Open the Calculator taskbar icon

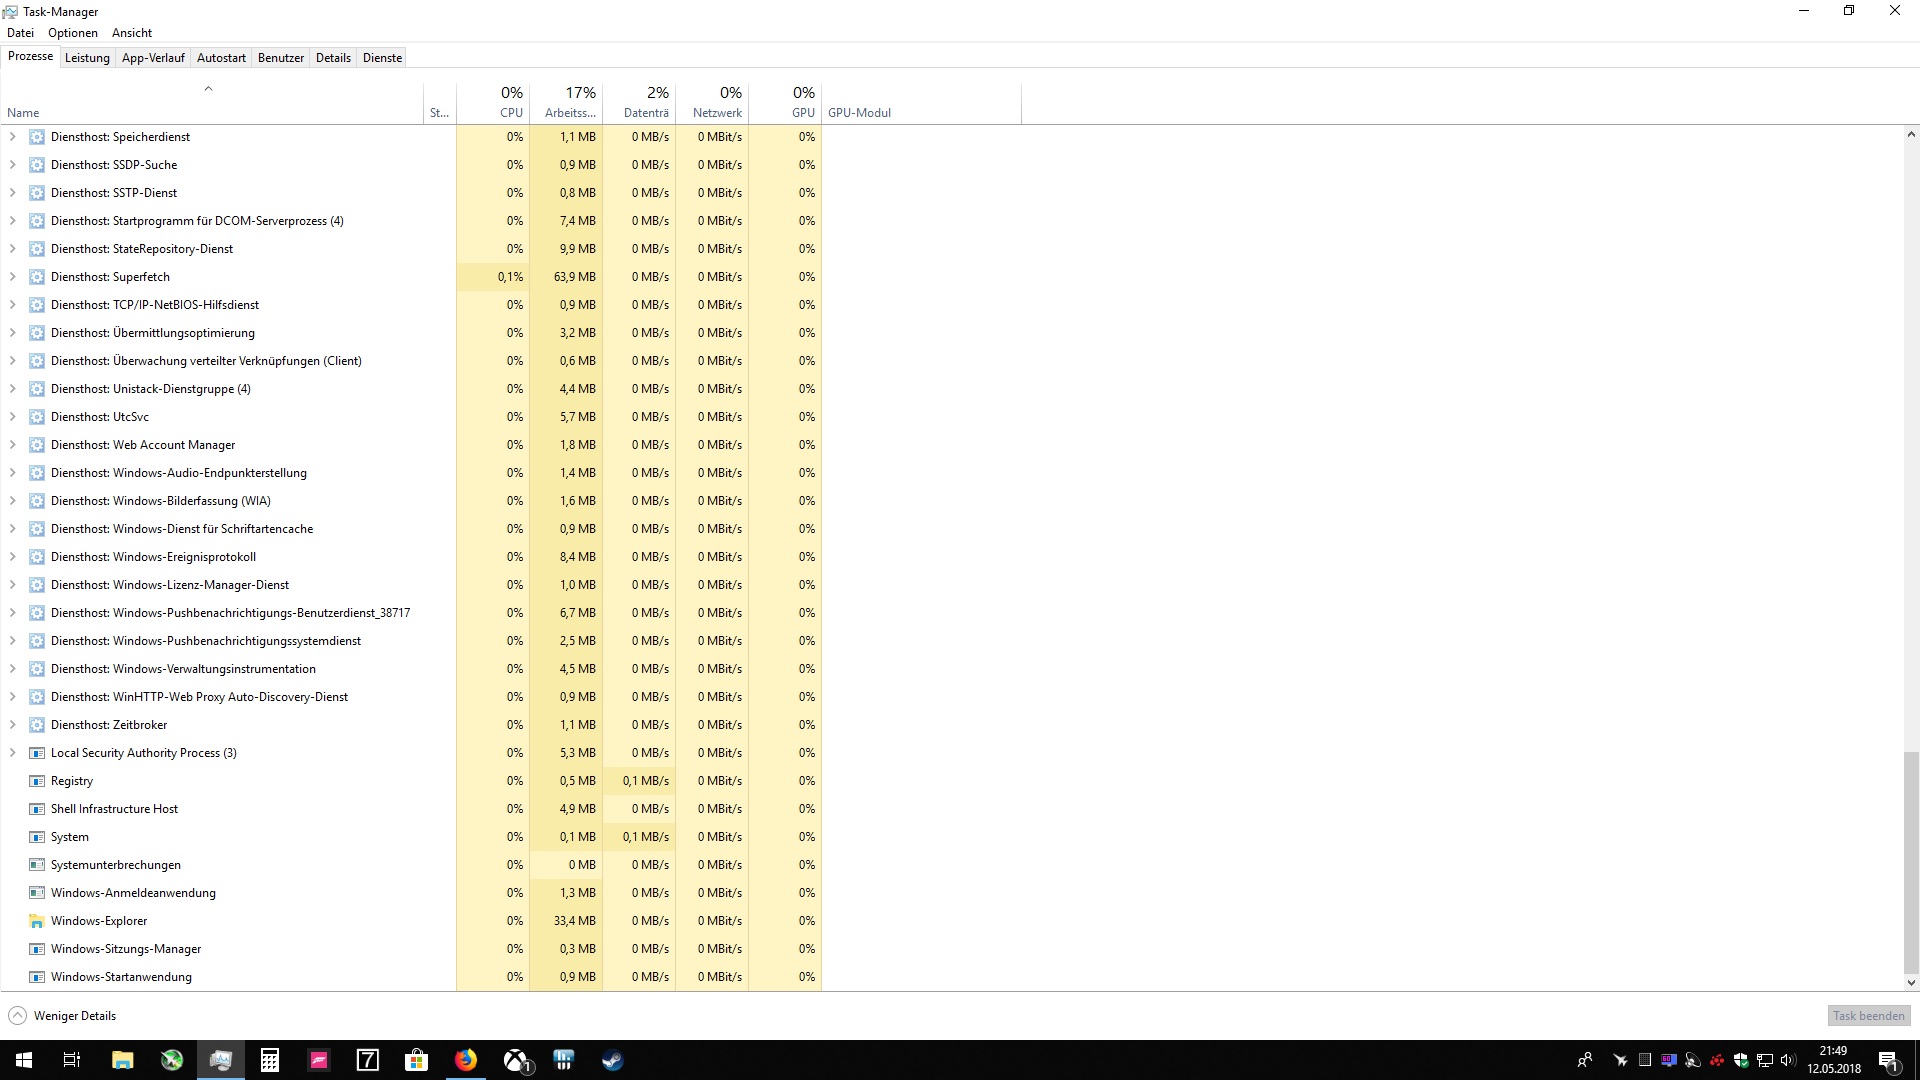tap(270, 1060)
